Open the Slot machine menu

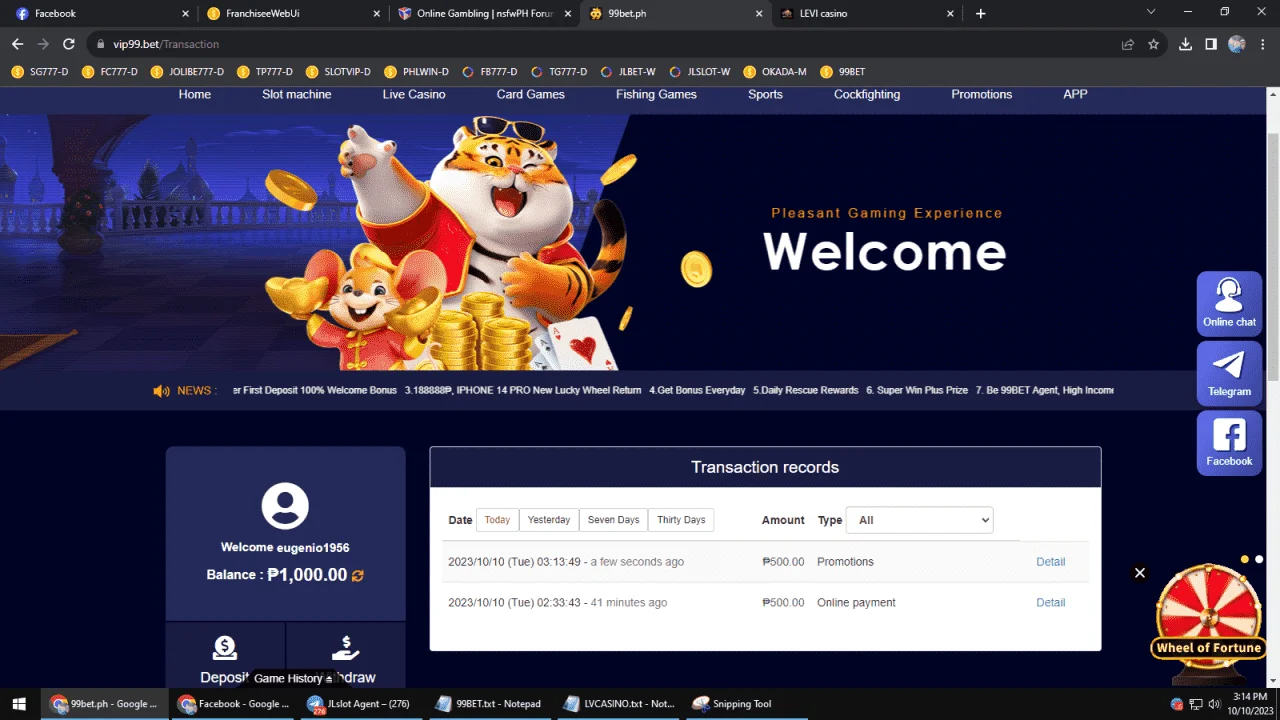[x=297, y=94]
